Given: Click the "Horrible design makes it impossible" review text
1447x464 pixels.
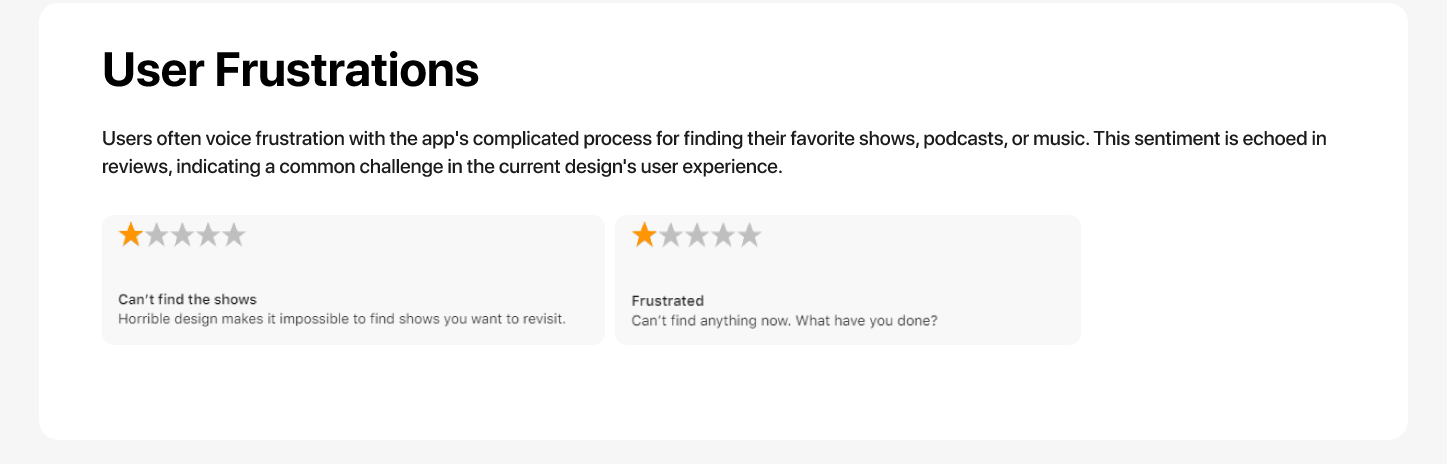Looking at the screenshot, I should (342, 319).
